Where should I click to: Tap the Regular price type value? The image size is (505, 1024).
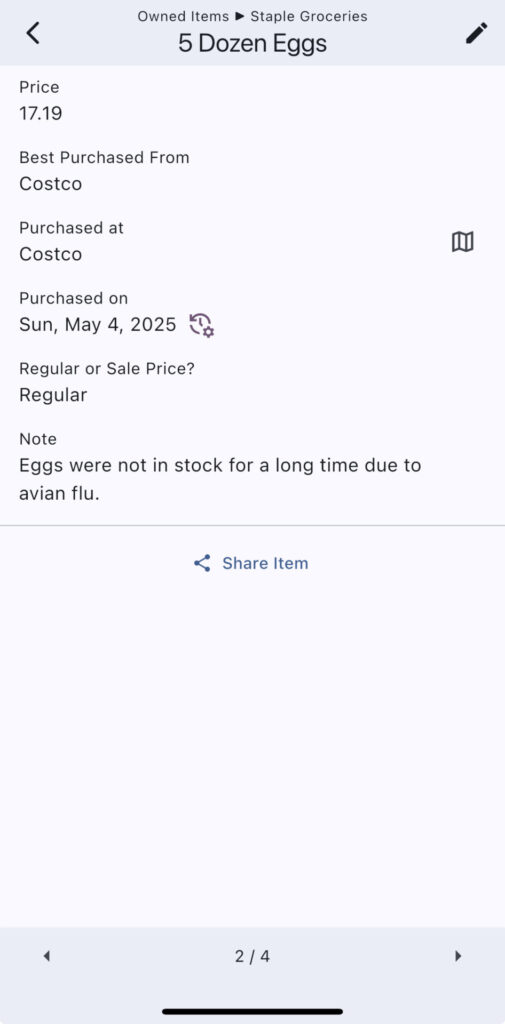tap(53, 395)
